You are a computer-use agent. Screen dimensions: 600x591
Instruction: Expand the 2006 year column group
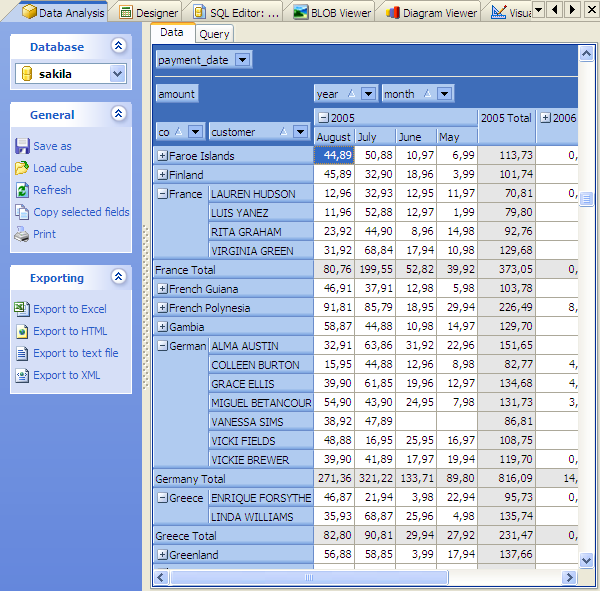(545, 118)
